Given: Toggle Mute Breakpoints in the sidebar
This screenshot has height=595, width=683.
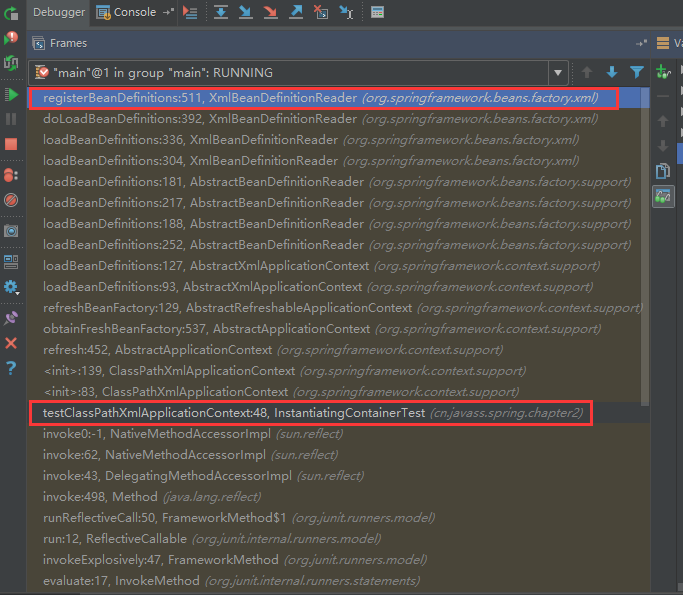Looking at the screenshot, I should 11,201.
